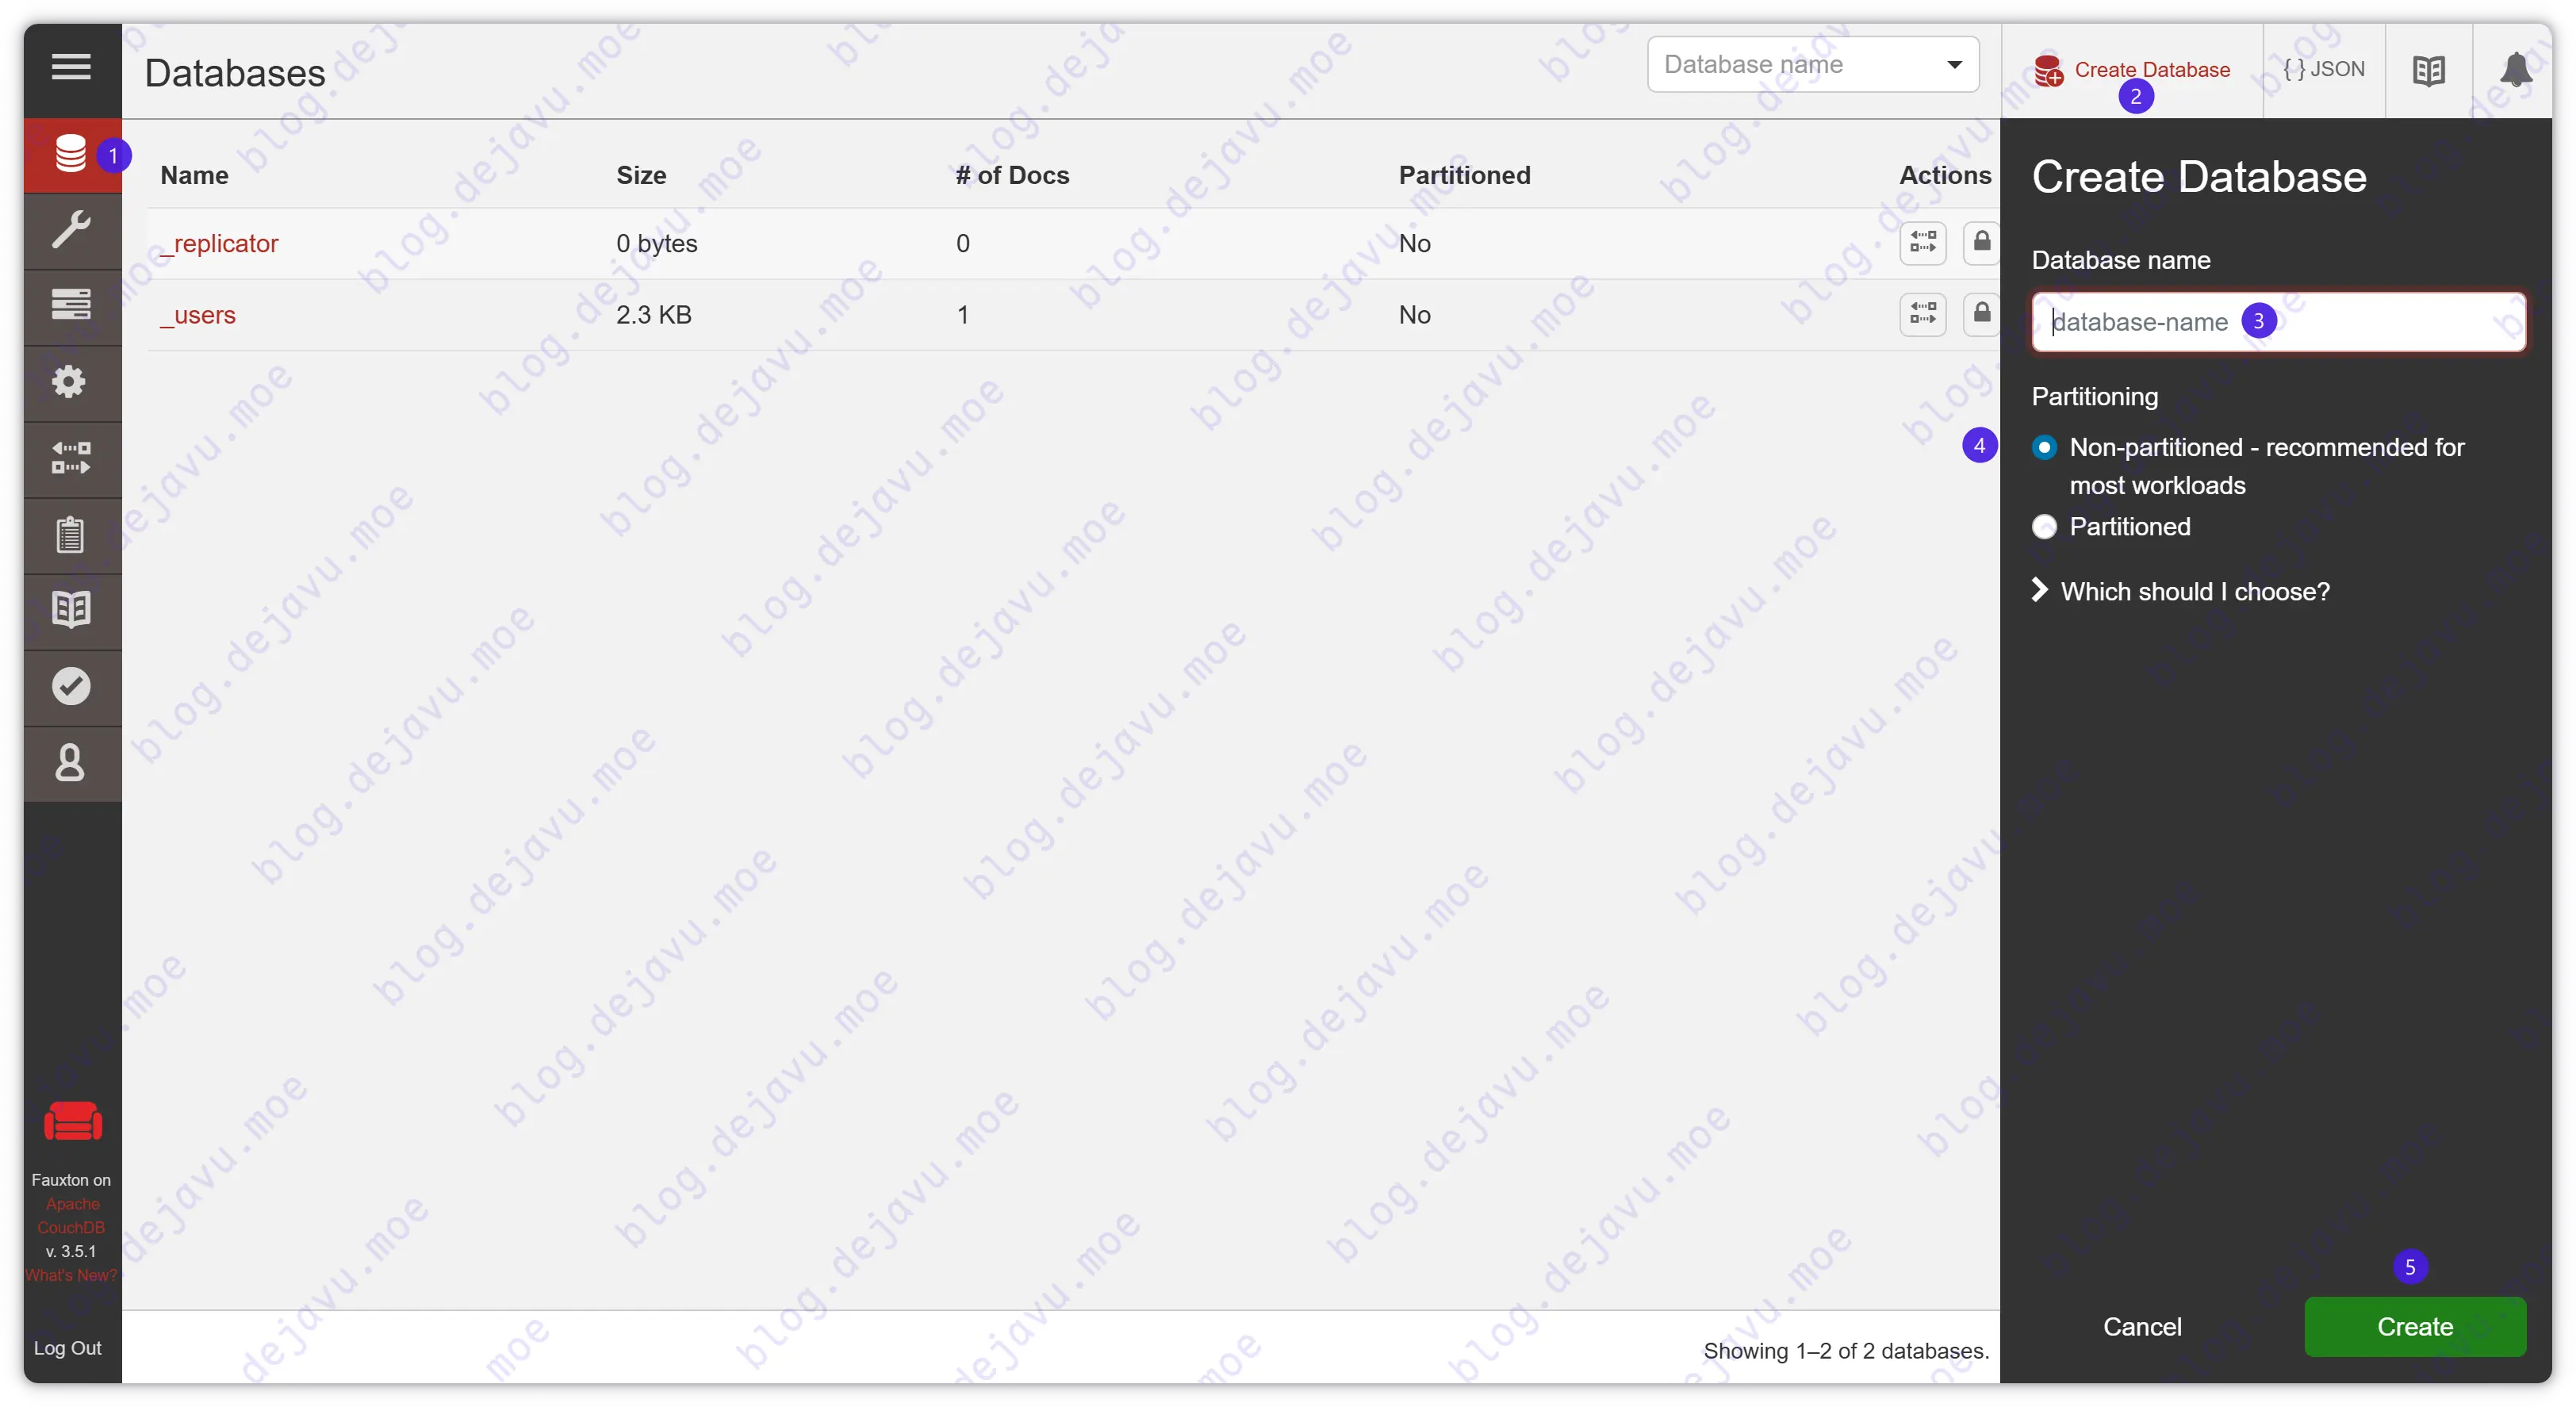Click the database-name input field

pos(2380,322)
